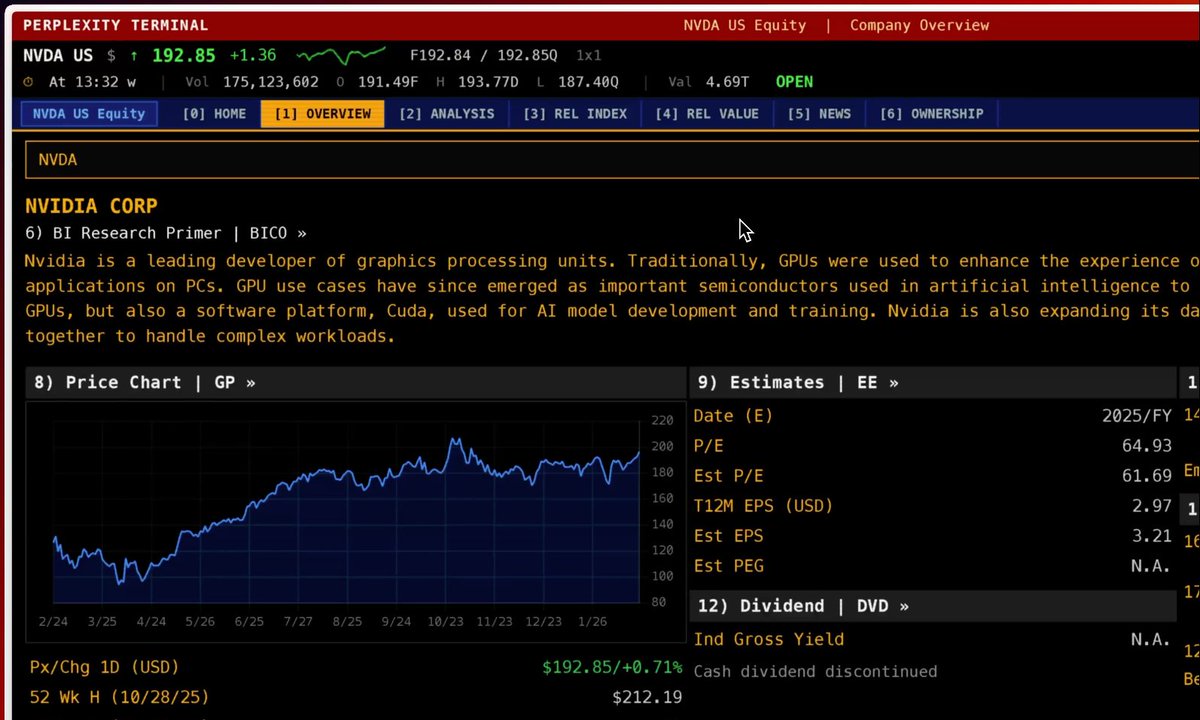Viewport: 1200px width, 720px height.
Task: Click the NVDA US Equity header text
Action: coord(745,25)
